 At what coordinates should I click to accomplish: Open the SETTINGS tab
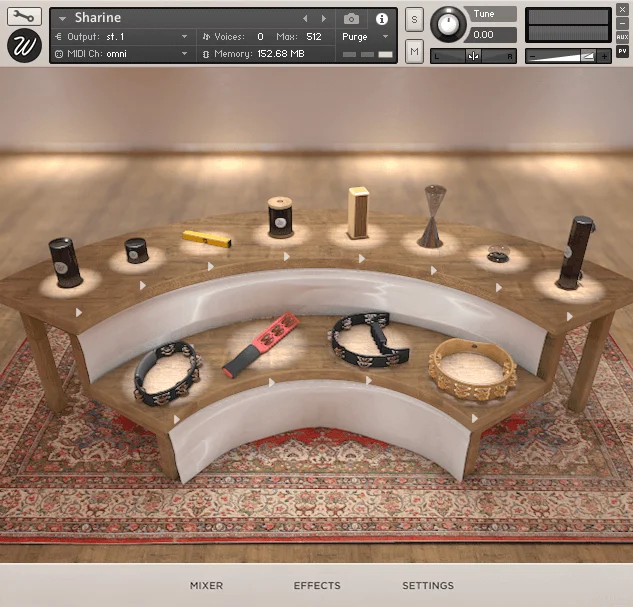428,585
